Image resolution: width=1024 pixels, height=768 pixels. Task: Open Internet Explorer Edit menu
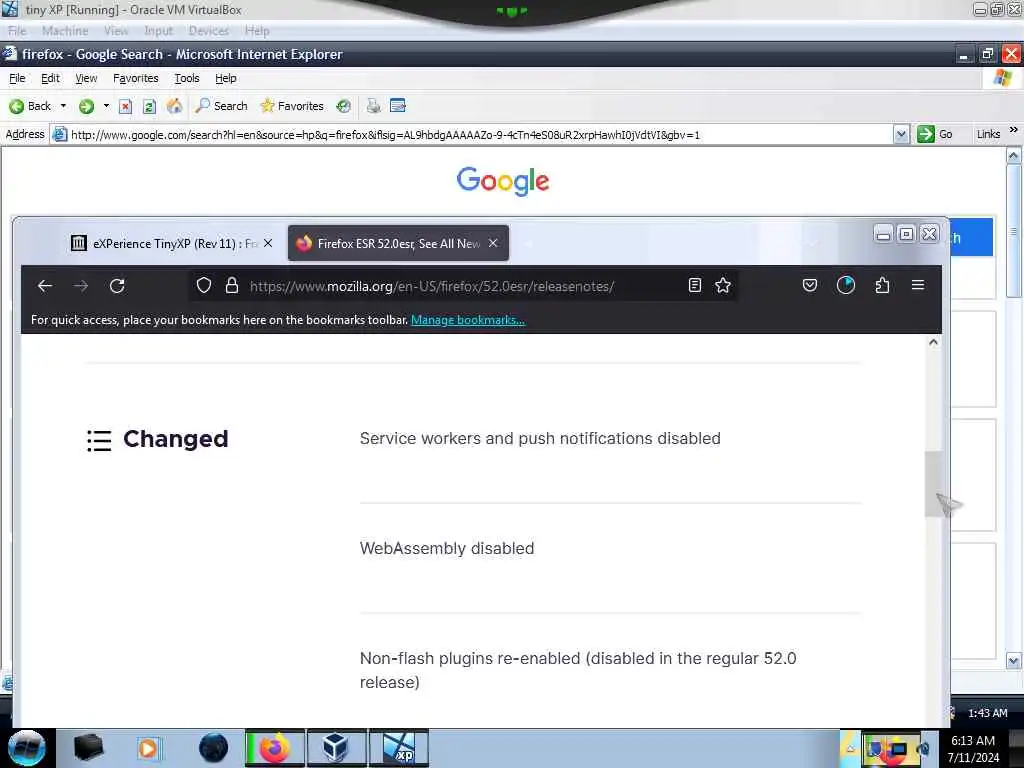[x=50, y=78]
